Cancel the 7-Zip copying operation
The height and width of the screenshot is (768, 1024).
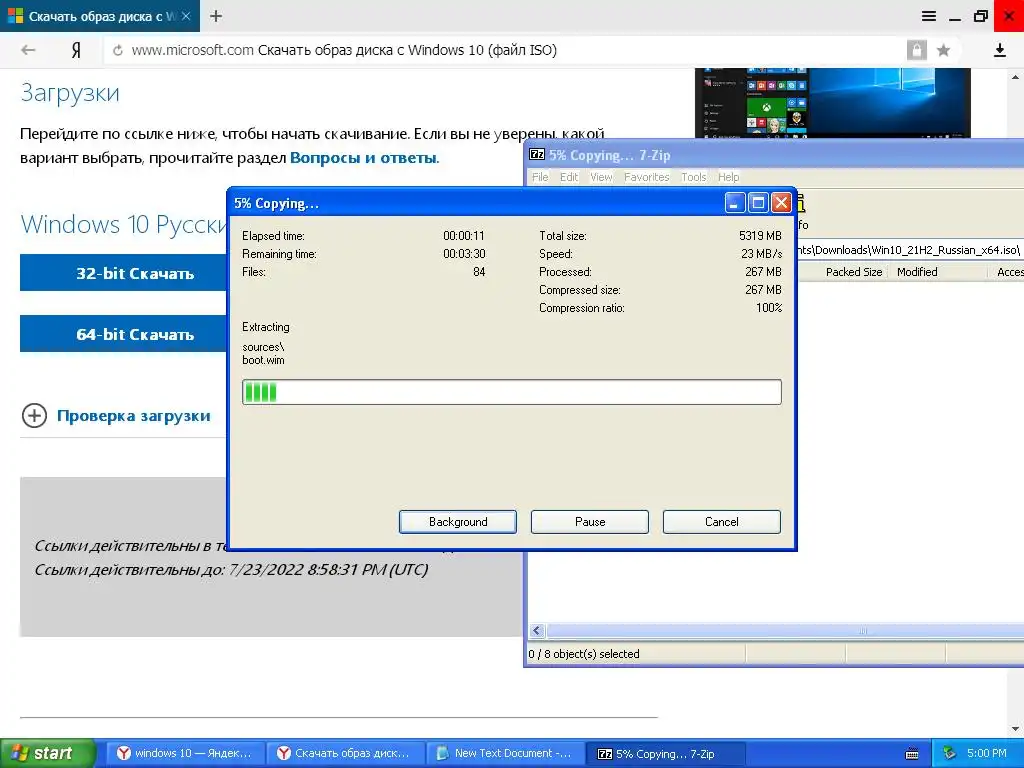click(722, 522)
